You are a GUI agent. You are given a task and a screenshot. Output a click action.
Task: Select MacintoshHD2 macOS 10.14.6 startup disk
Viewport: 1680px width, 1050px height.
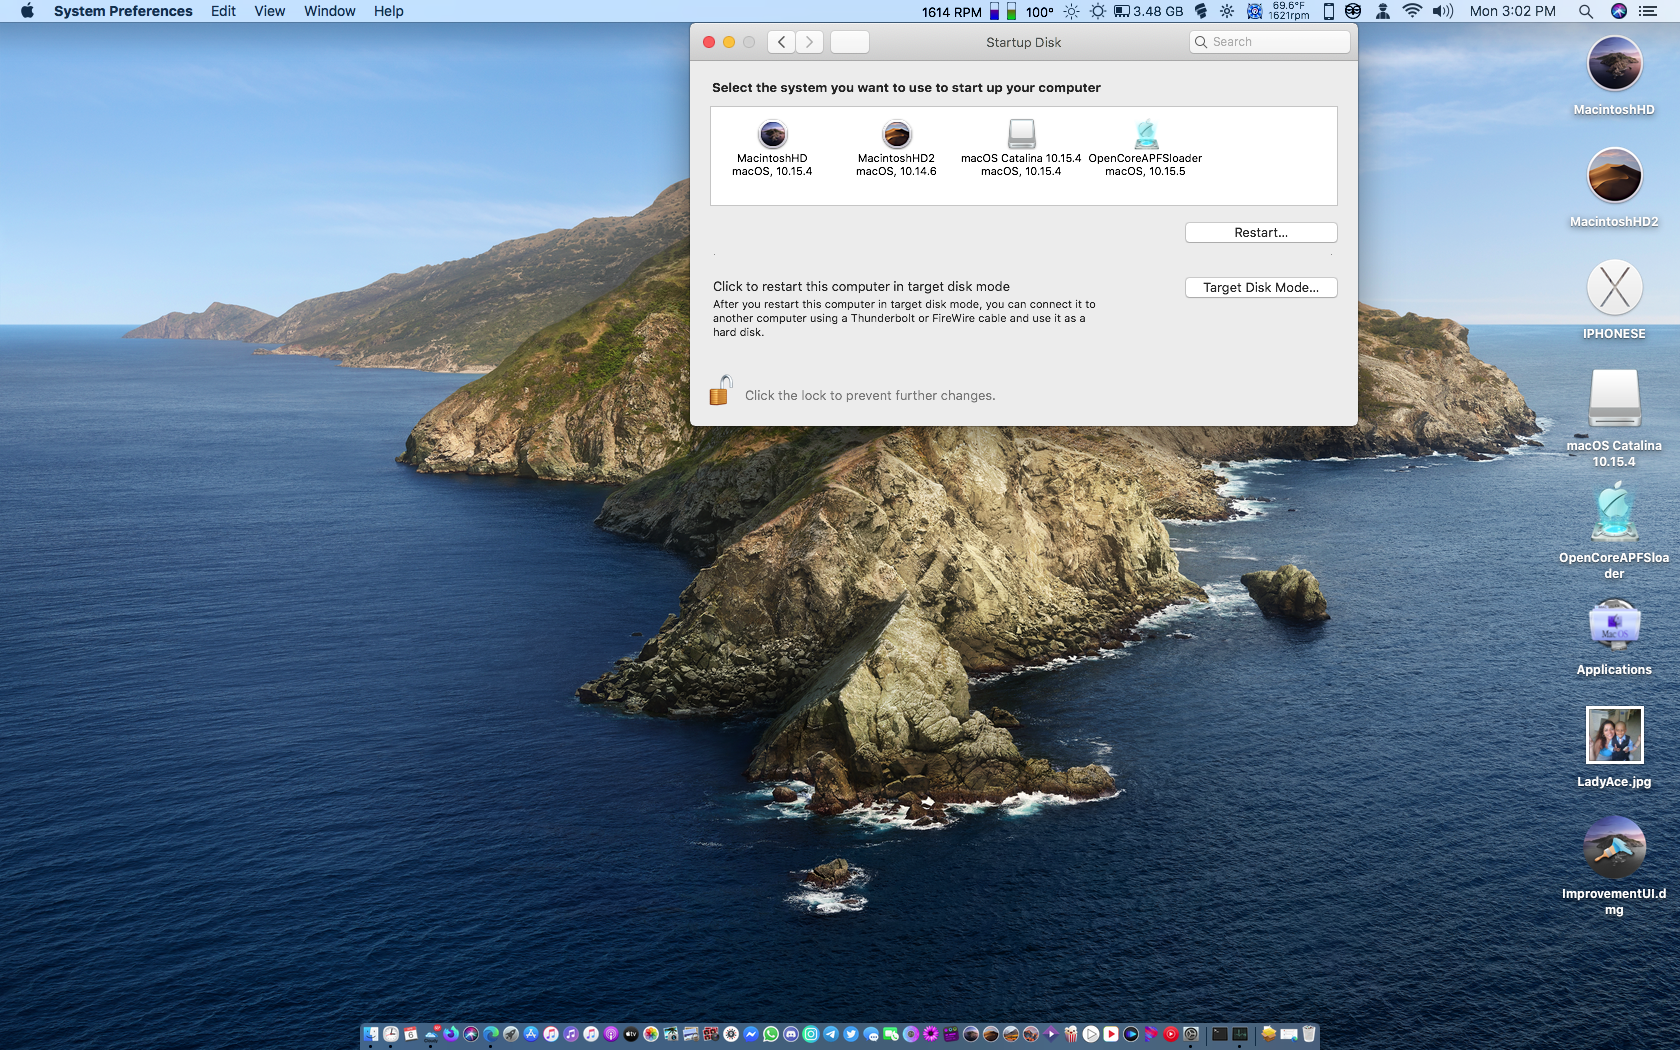896,149
